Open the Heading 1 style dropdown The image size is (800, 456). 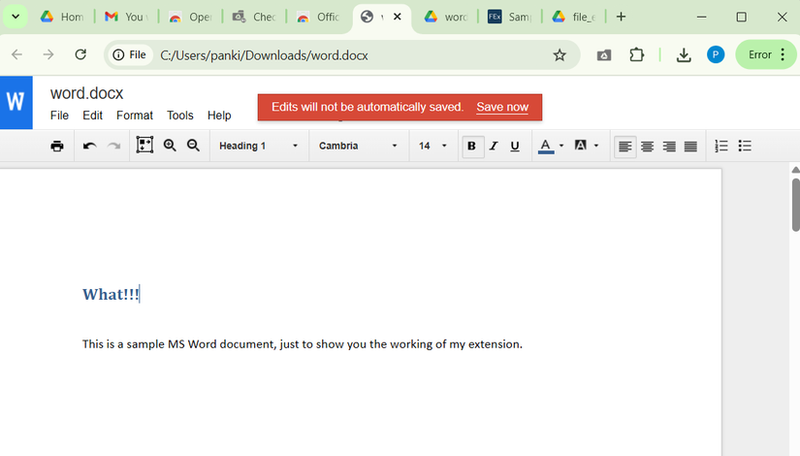coord(258,146)
